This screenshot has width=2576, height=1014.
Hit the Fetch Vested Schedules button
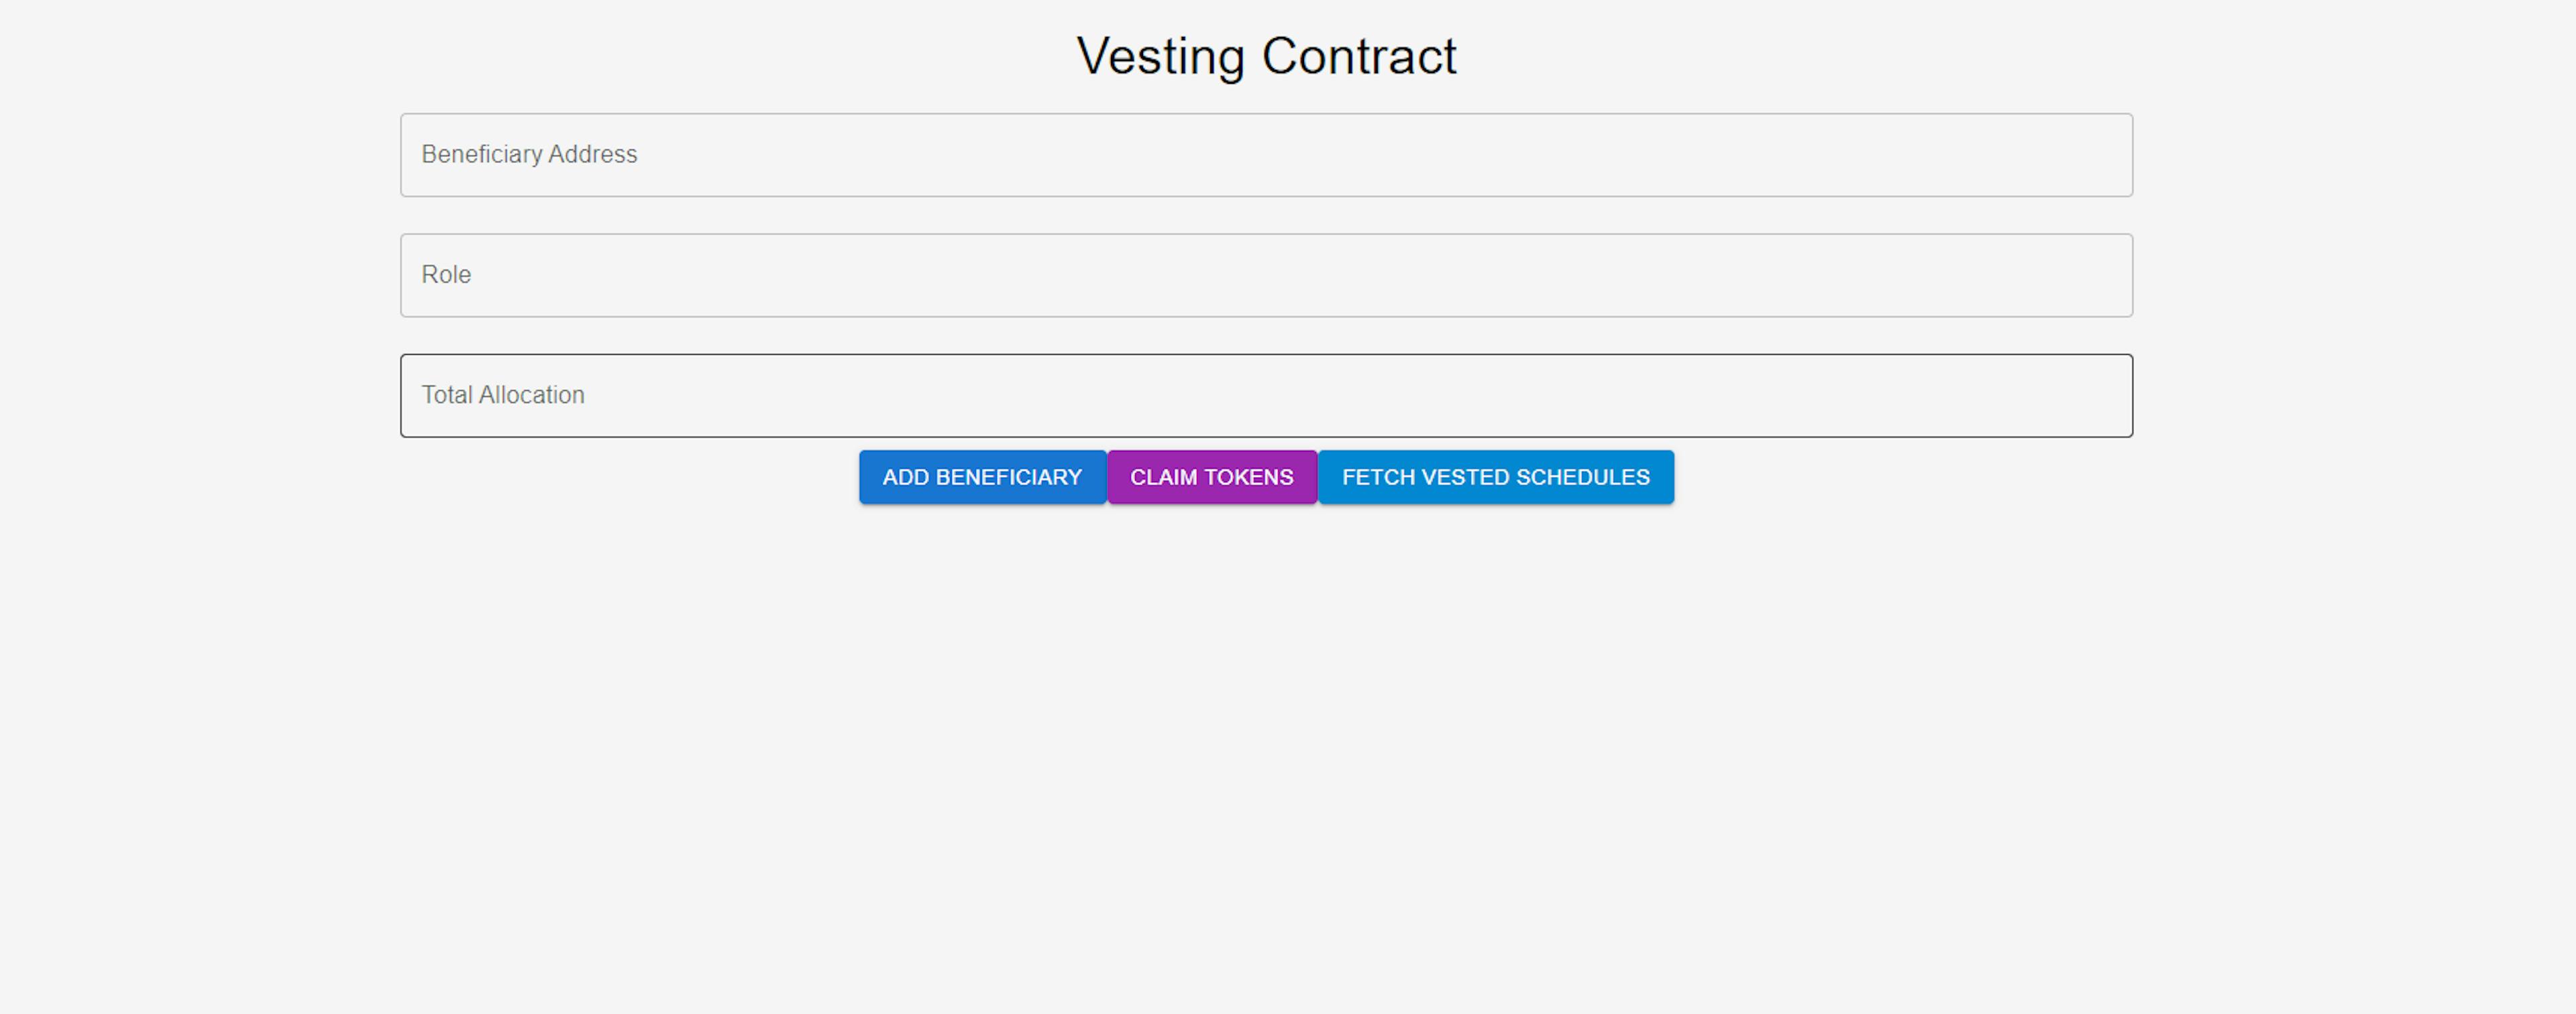click(x=1495, y=477)
